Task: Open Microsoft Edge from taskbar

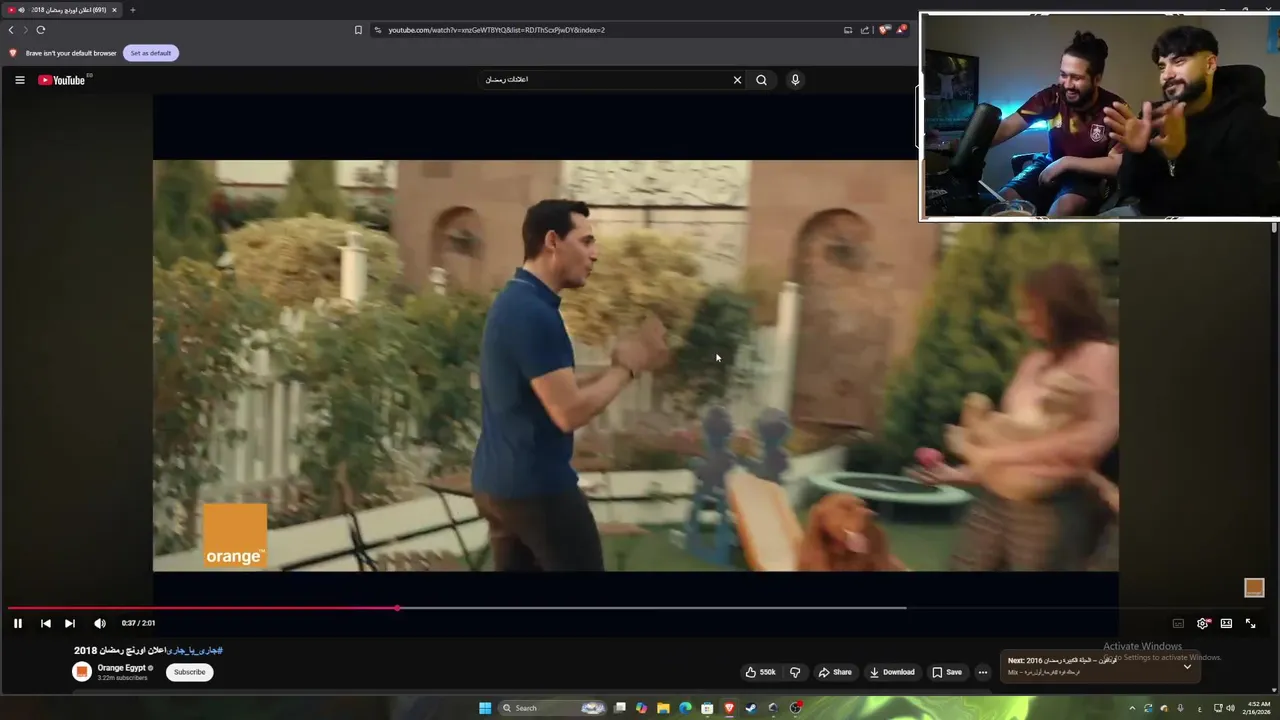Action: (x=685, y=708)
